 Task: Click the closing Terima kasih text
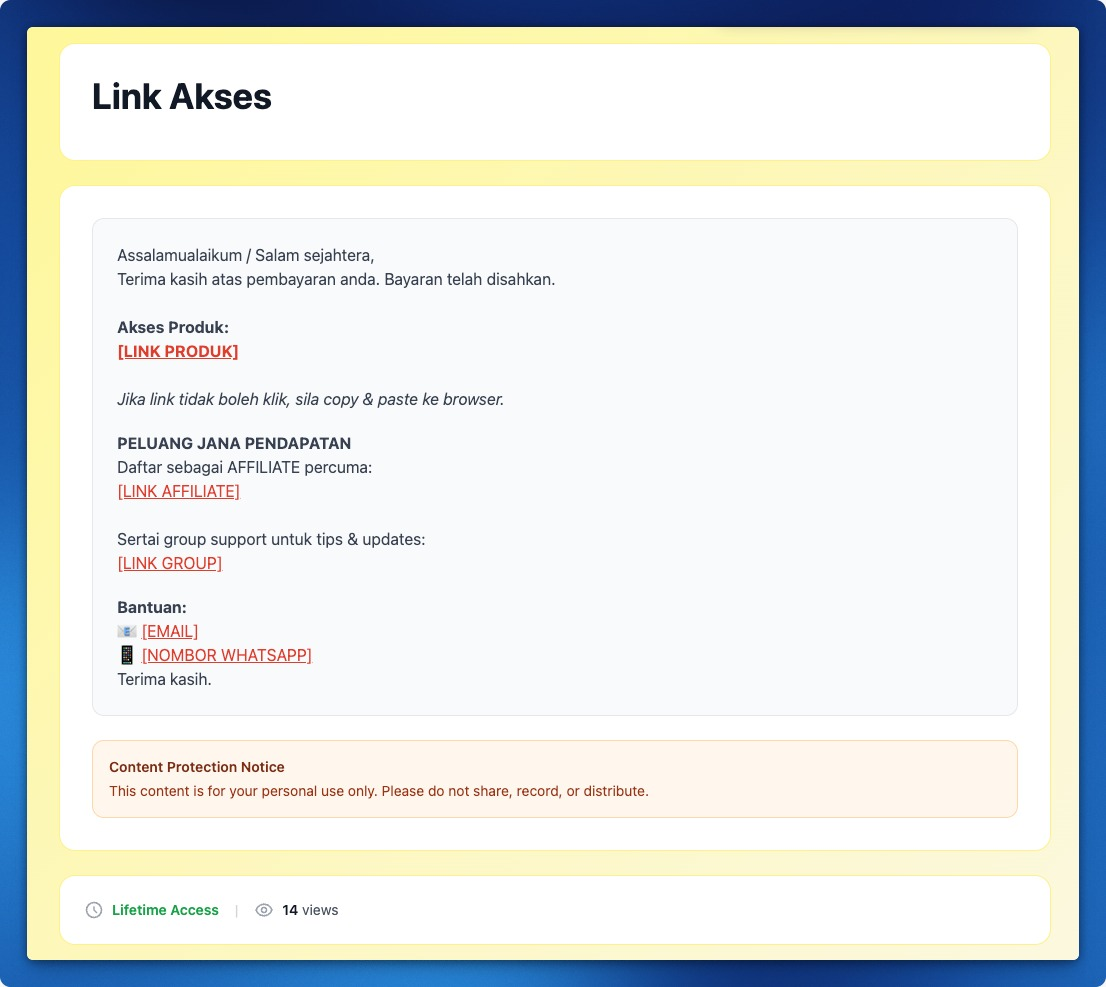pos(164,679)
